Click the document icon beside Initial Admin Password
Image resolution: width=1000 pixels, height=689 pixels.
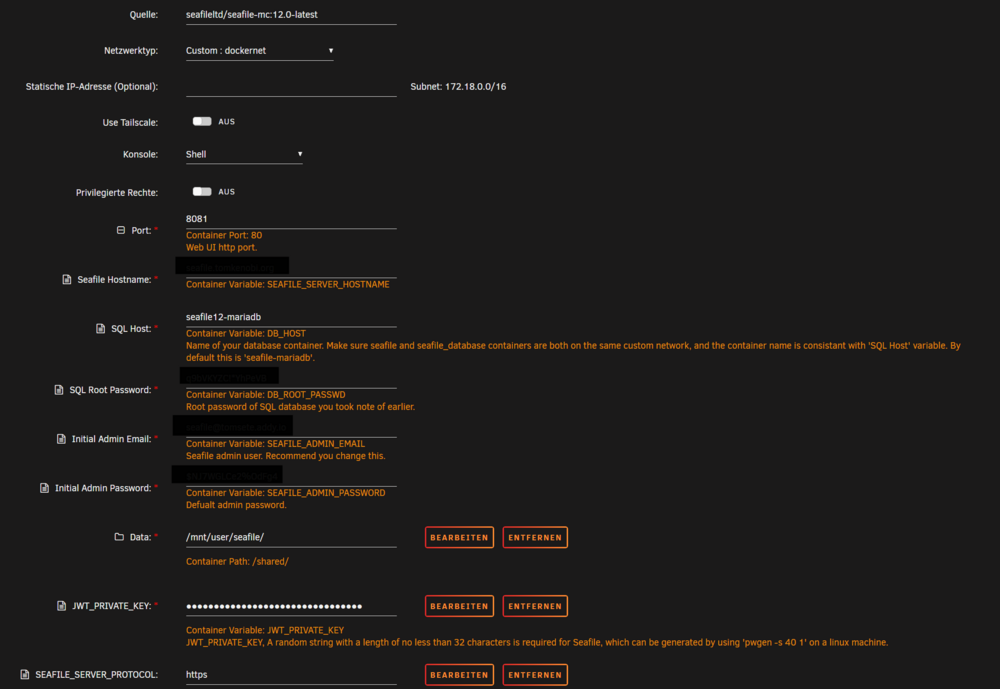point(44,488)
